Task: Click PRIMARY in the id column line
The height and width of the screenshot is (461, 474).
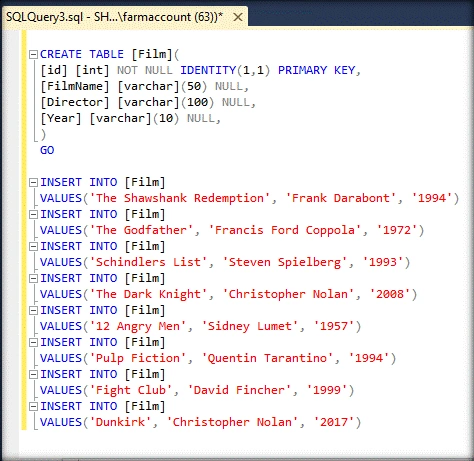Action: [303, 70]
